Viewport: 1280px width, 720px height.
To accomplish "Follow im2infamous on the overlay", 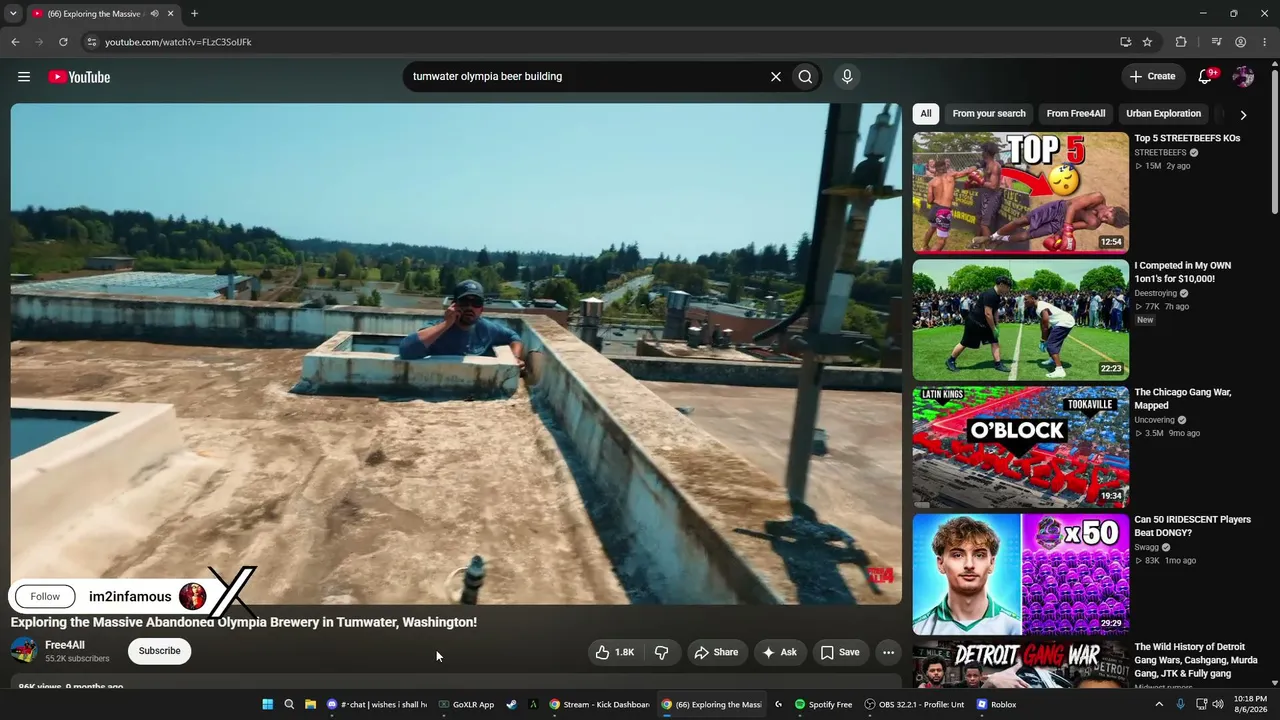I will coord(45,597).
